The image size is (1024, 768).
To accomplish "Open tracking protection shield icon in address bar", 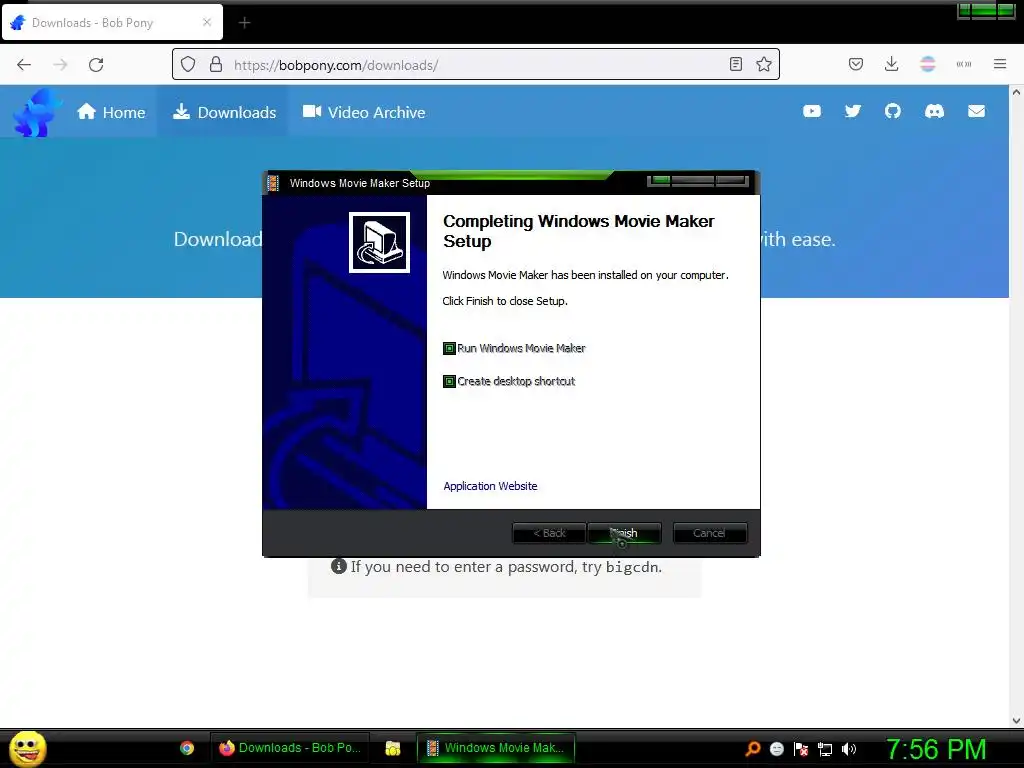I will coord(188,65).
